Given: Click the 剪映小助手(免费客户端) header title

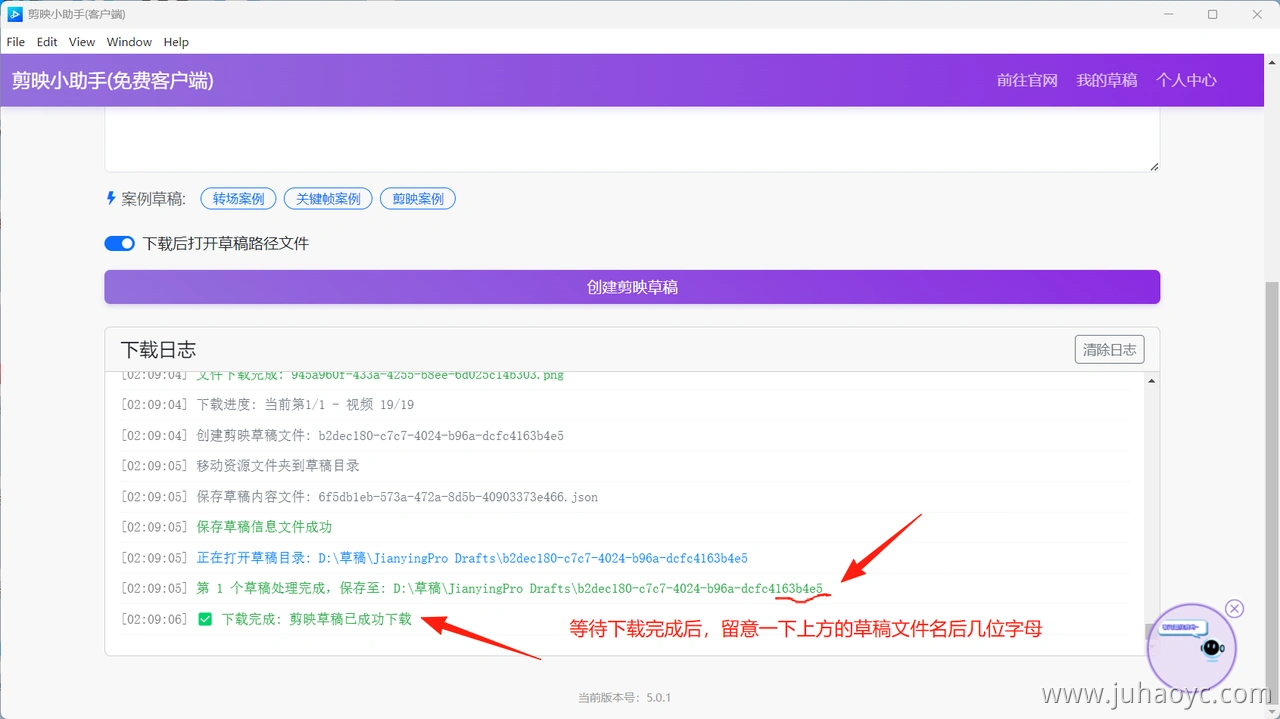Looking at the screenshot, I should [x=113, y=81].
